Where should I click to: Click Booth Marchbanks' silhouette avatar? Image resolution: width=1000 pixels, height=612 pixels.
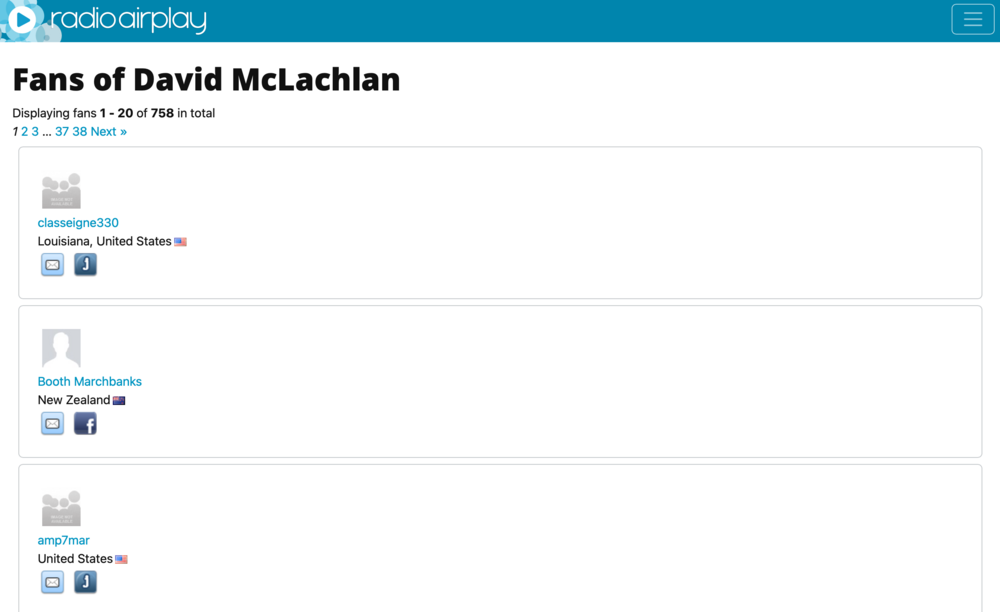tap(61, 348)
